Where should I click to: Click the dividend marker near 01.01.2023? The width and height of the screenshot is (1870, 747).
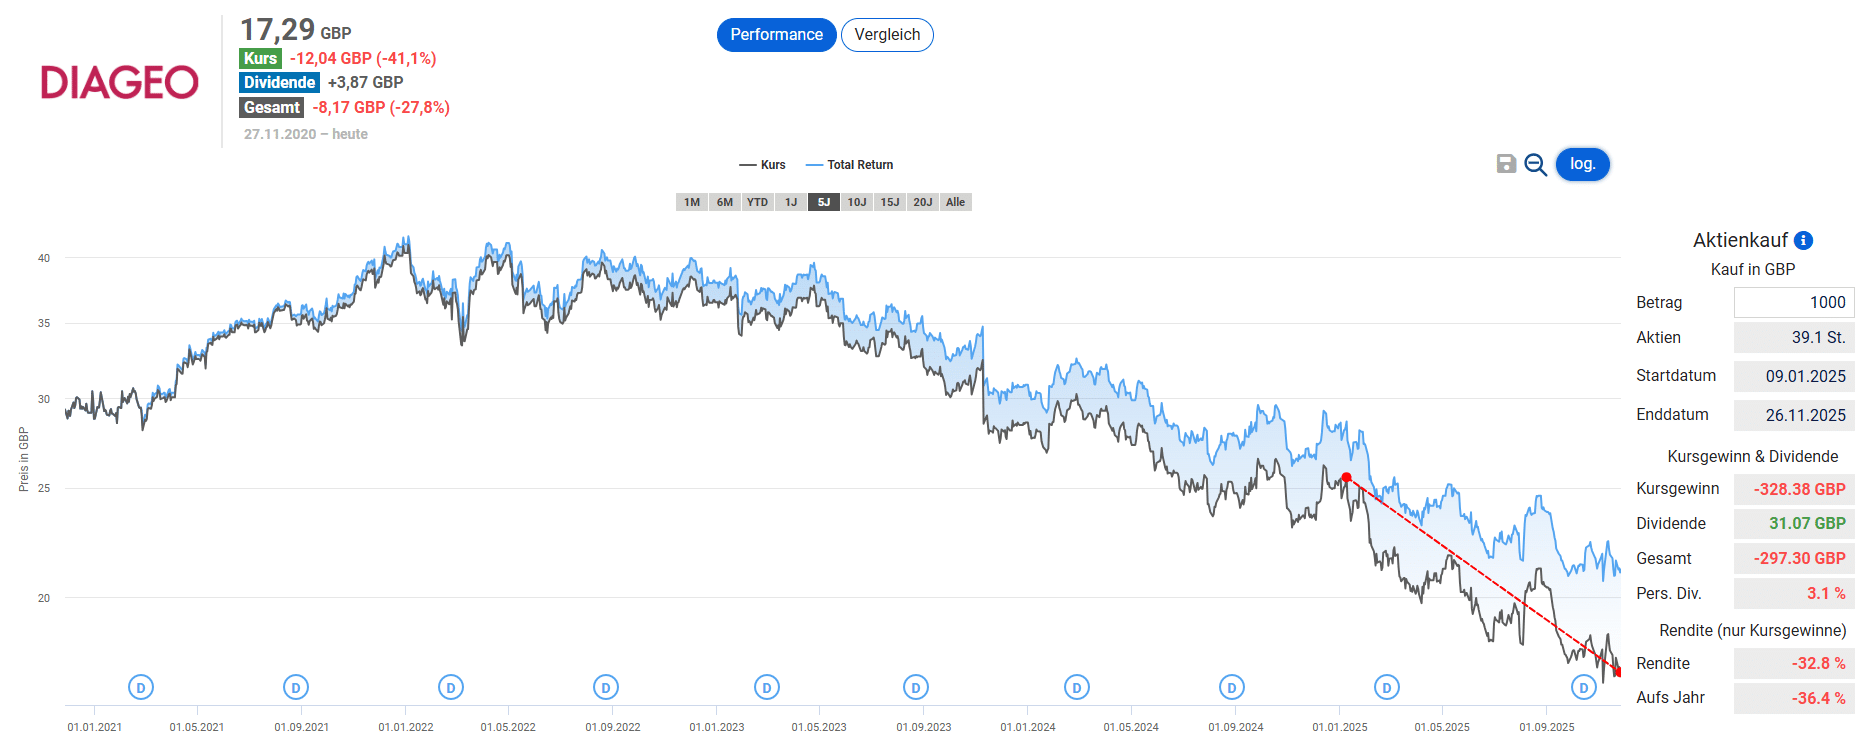click(x=766, y=688)
